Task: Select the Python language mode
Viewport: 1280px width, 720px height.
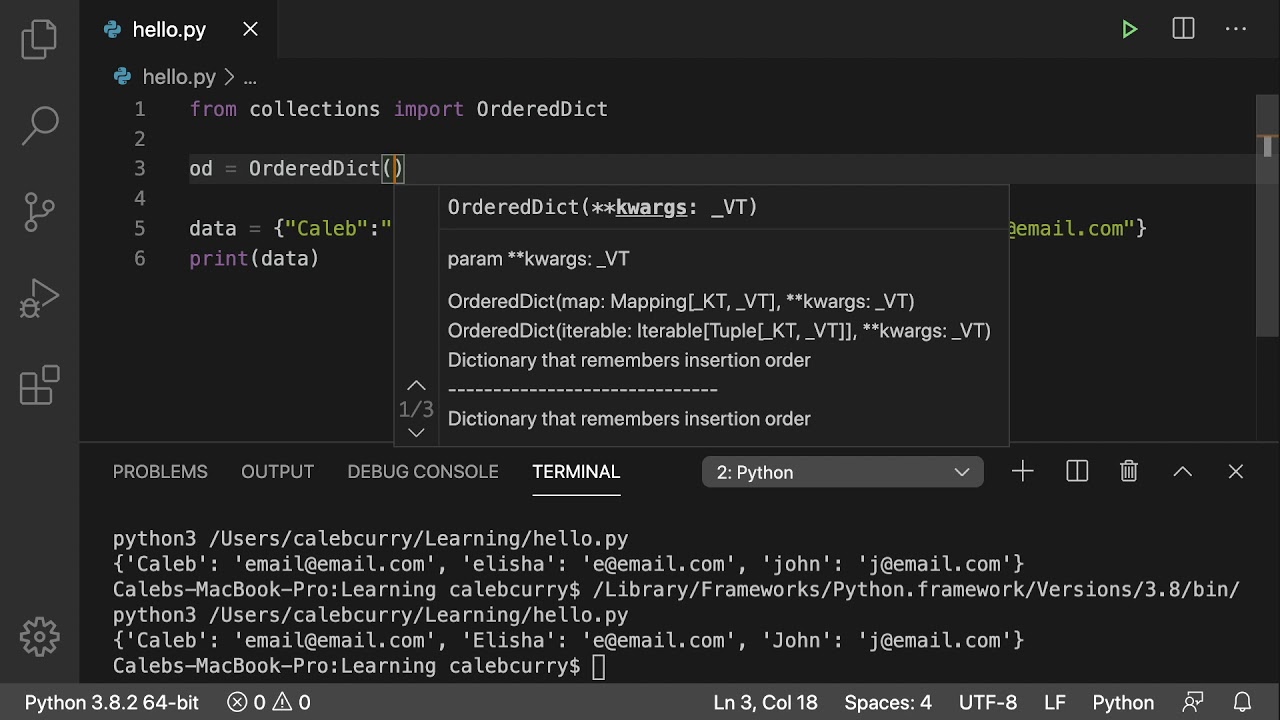Action: point(1123,702)
